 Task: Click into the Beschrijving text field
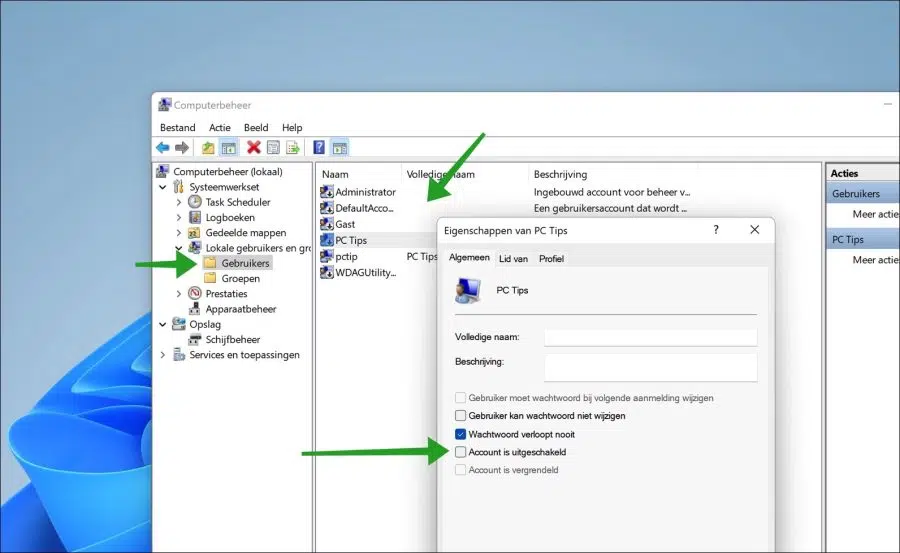(650, 368)
